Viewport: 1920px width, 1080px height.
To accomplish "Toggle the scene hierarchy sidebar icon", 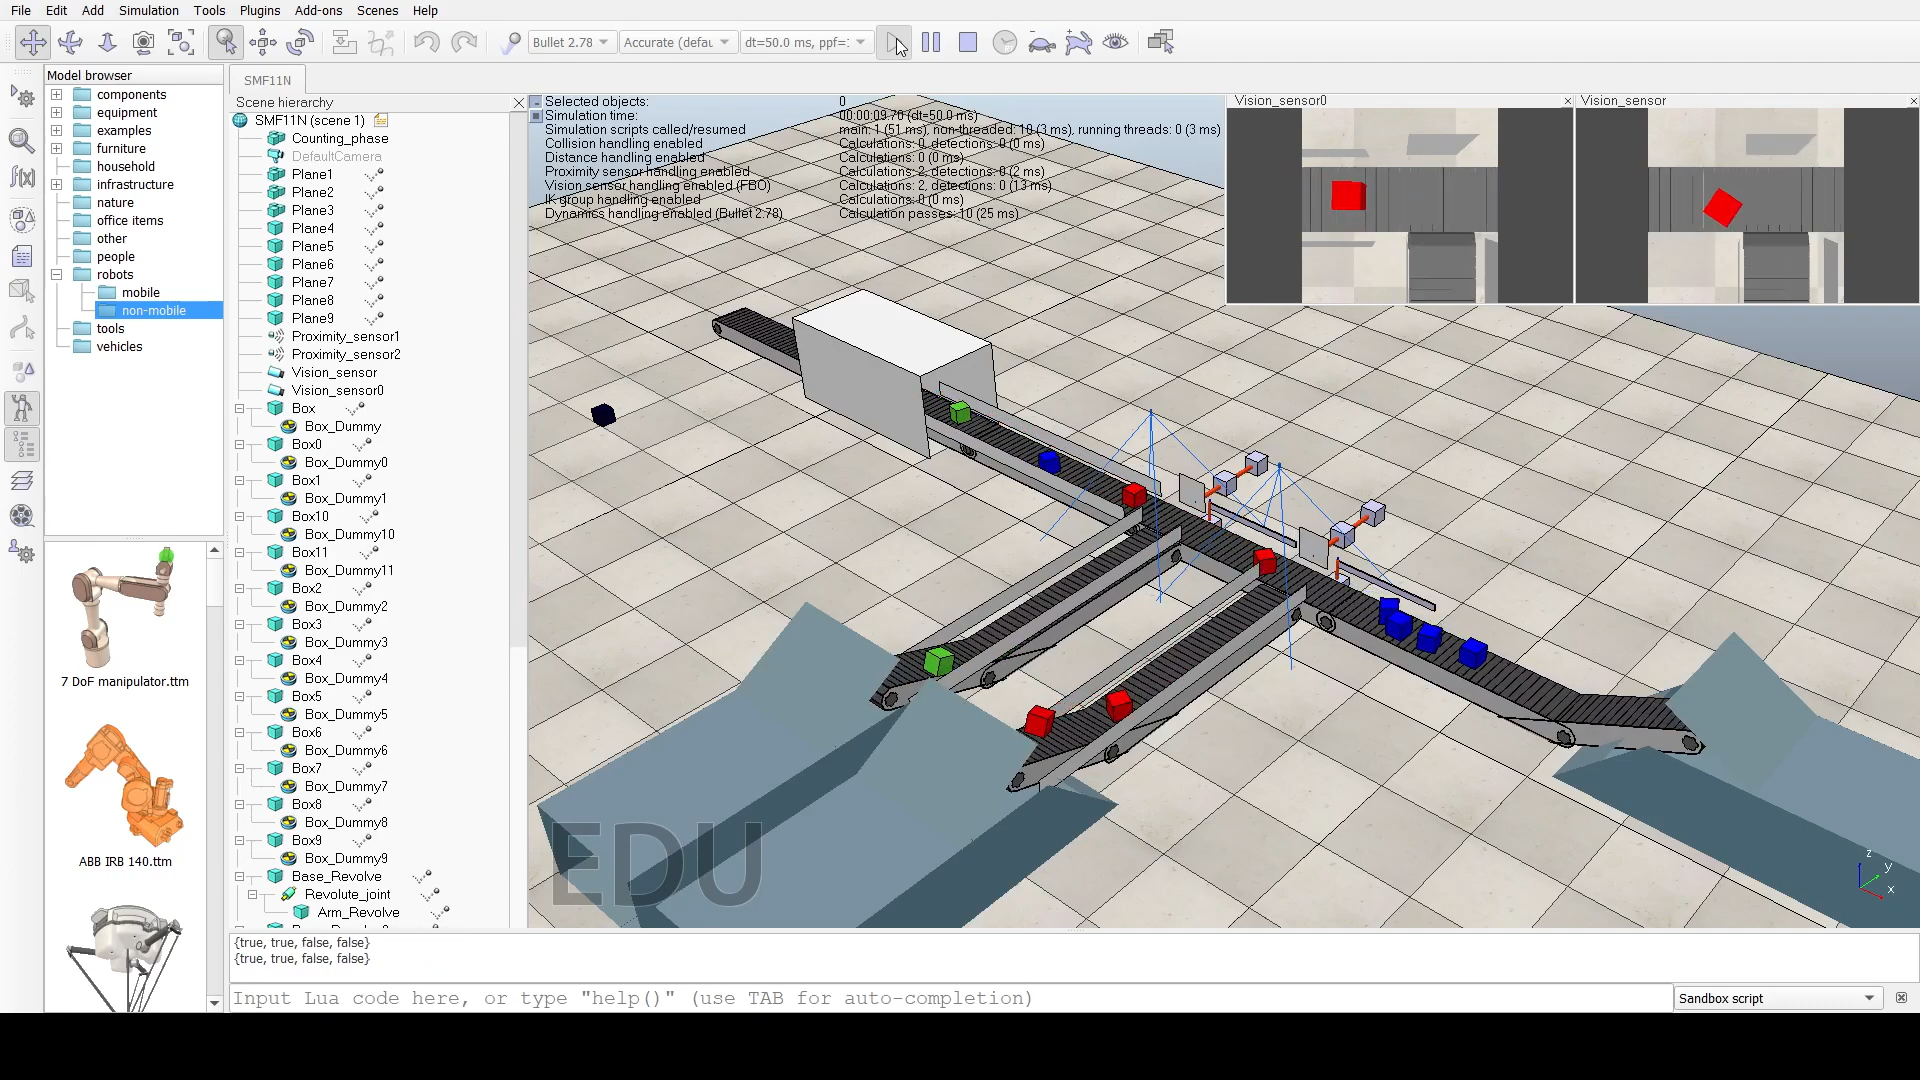I will click(x=22, y=445).
